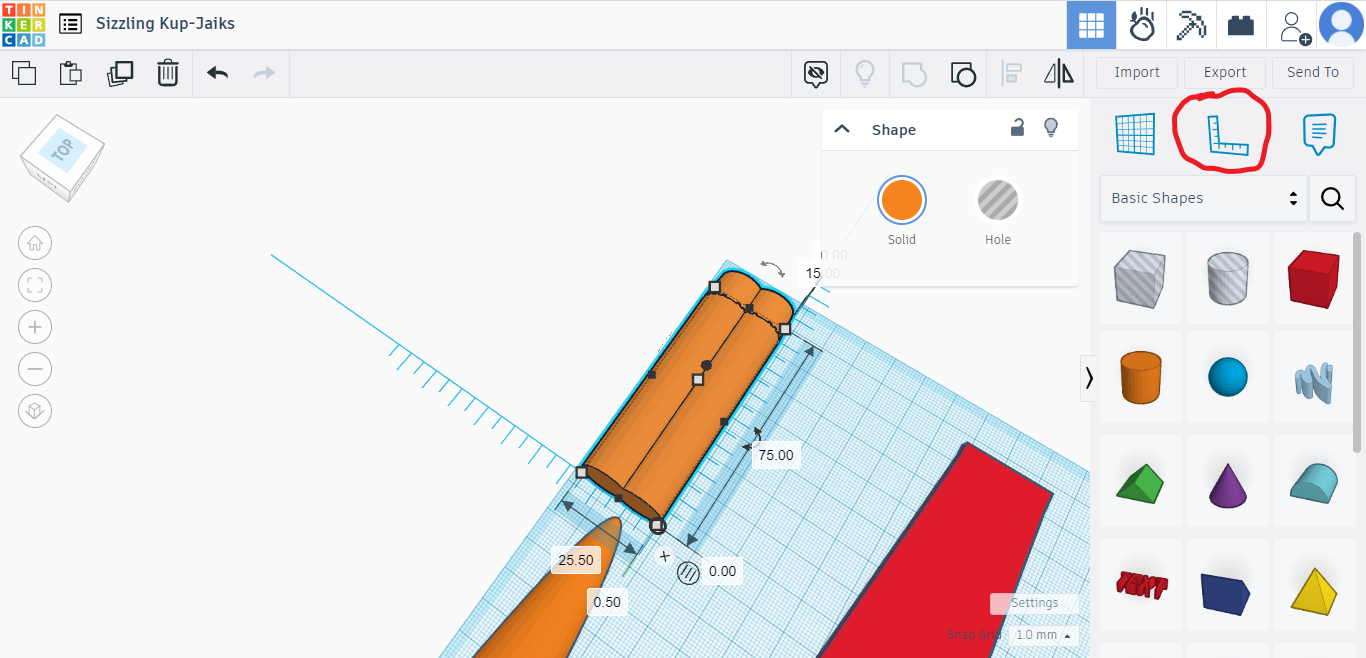Viewport: 1366px width, 658px height.
Task: Open the Tinkercad logo home
Action: pyautogui.click(x=23, y=24)
